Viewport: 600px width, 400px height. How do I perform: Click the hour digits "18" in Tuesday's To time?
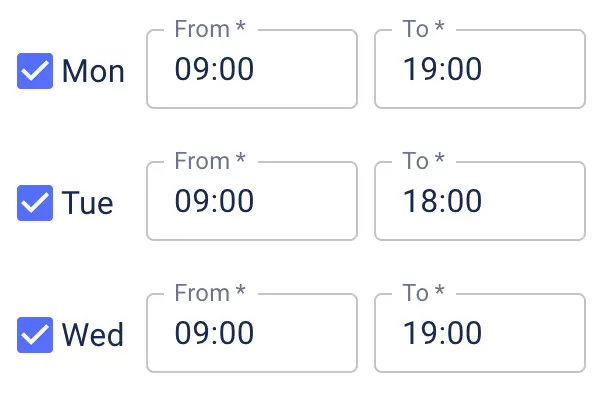pos(418,202)
